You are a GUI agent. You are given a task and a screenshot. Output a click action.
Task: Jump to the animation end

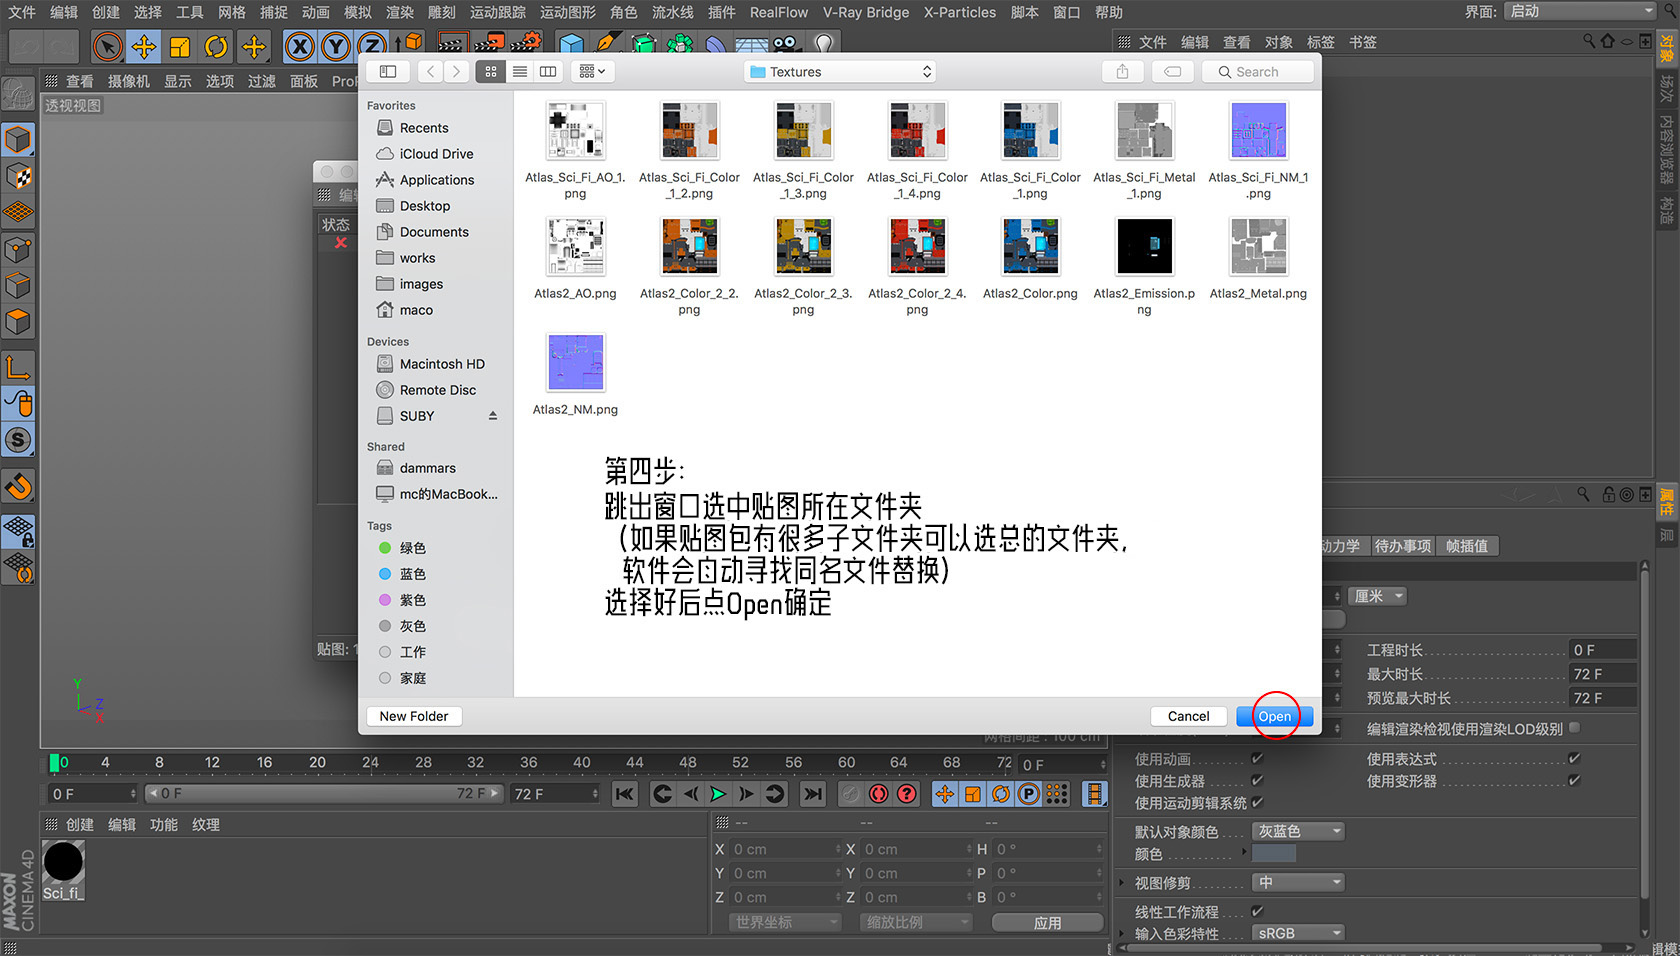pyautogui.click(x=813, y=794)
